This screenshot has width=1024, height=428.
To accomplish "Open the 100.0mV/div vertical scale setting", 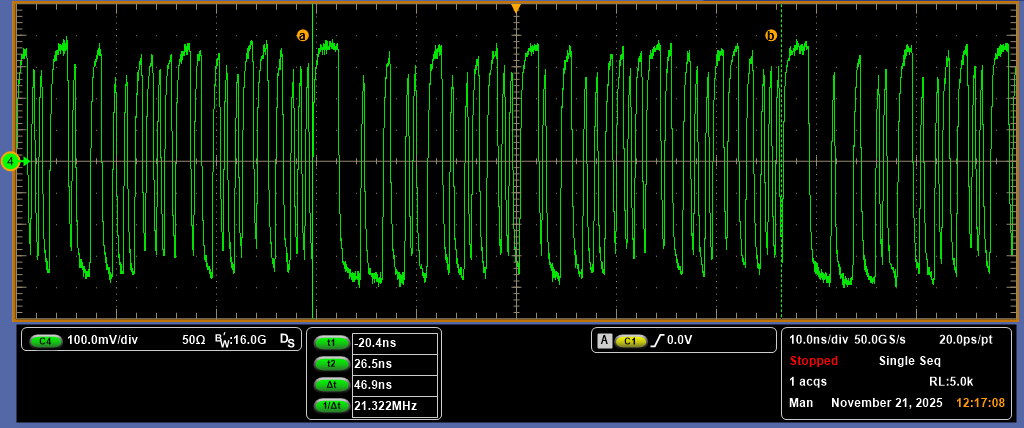I will pos(102,340).
